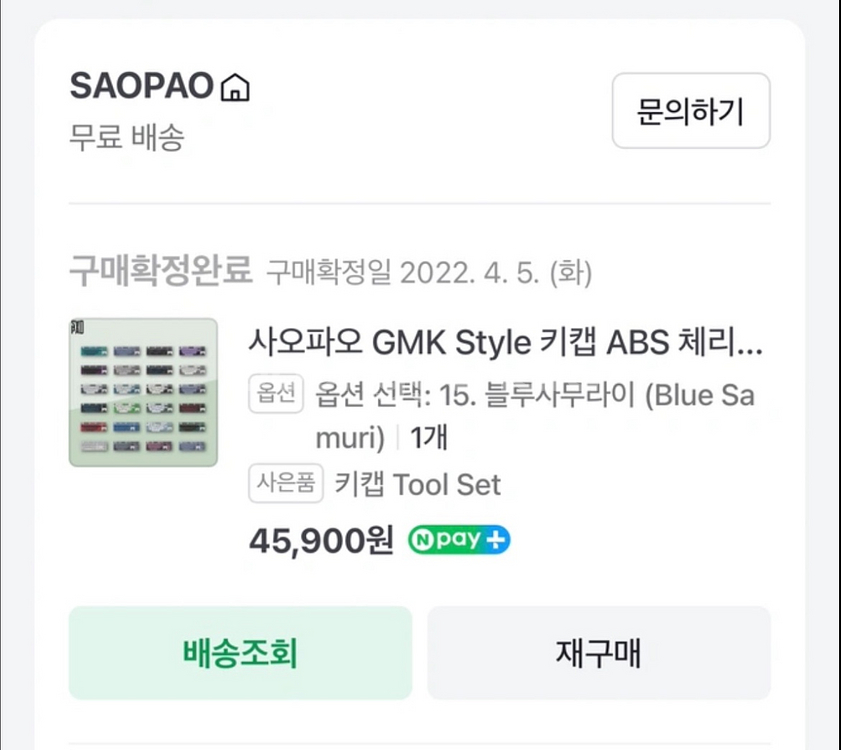This screenshot has height=750, width=841.
Task: Click the 사은품 gift tag badge
Action: [285, 485]
